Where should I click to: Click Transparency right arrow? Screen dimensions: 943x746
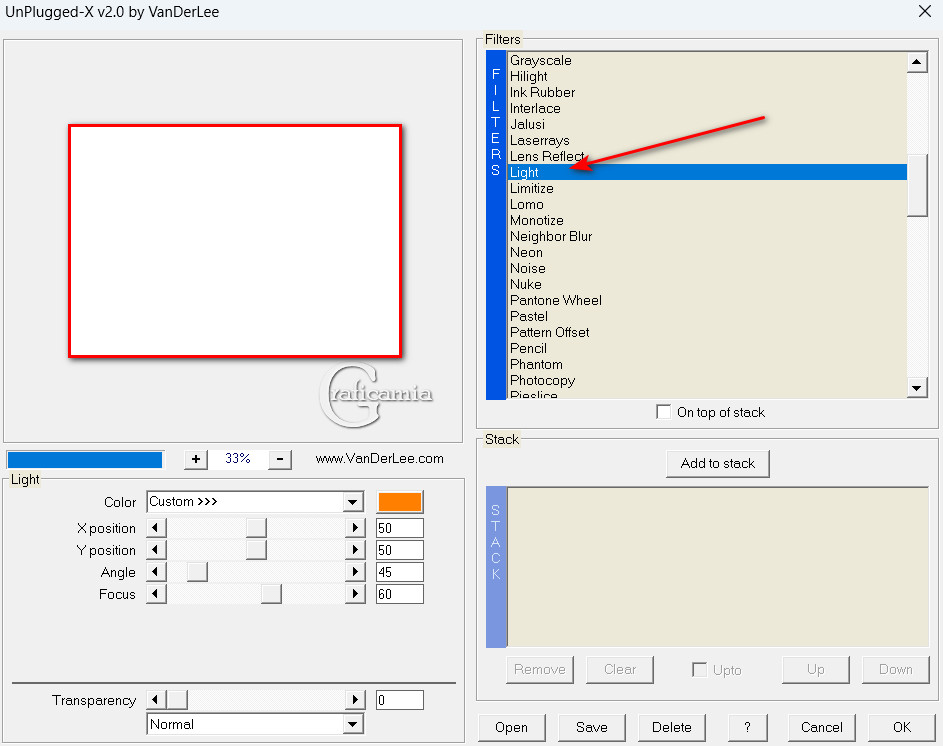click(x=355, y=700)
